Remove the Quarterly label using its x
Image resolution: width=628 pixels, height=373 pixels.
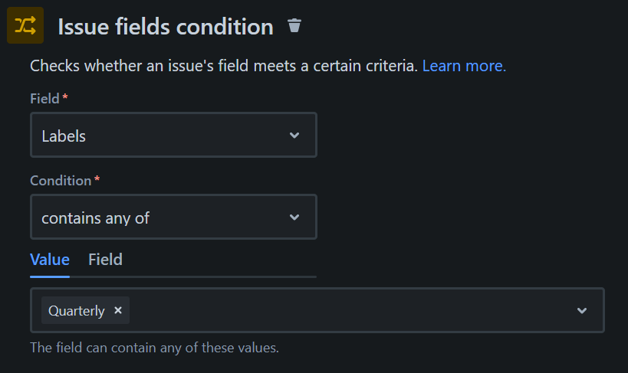(118, 310)
